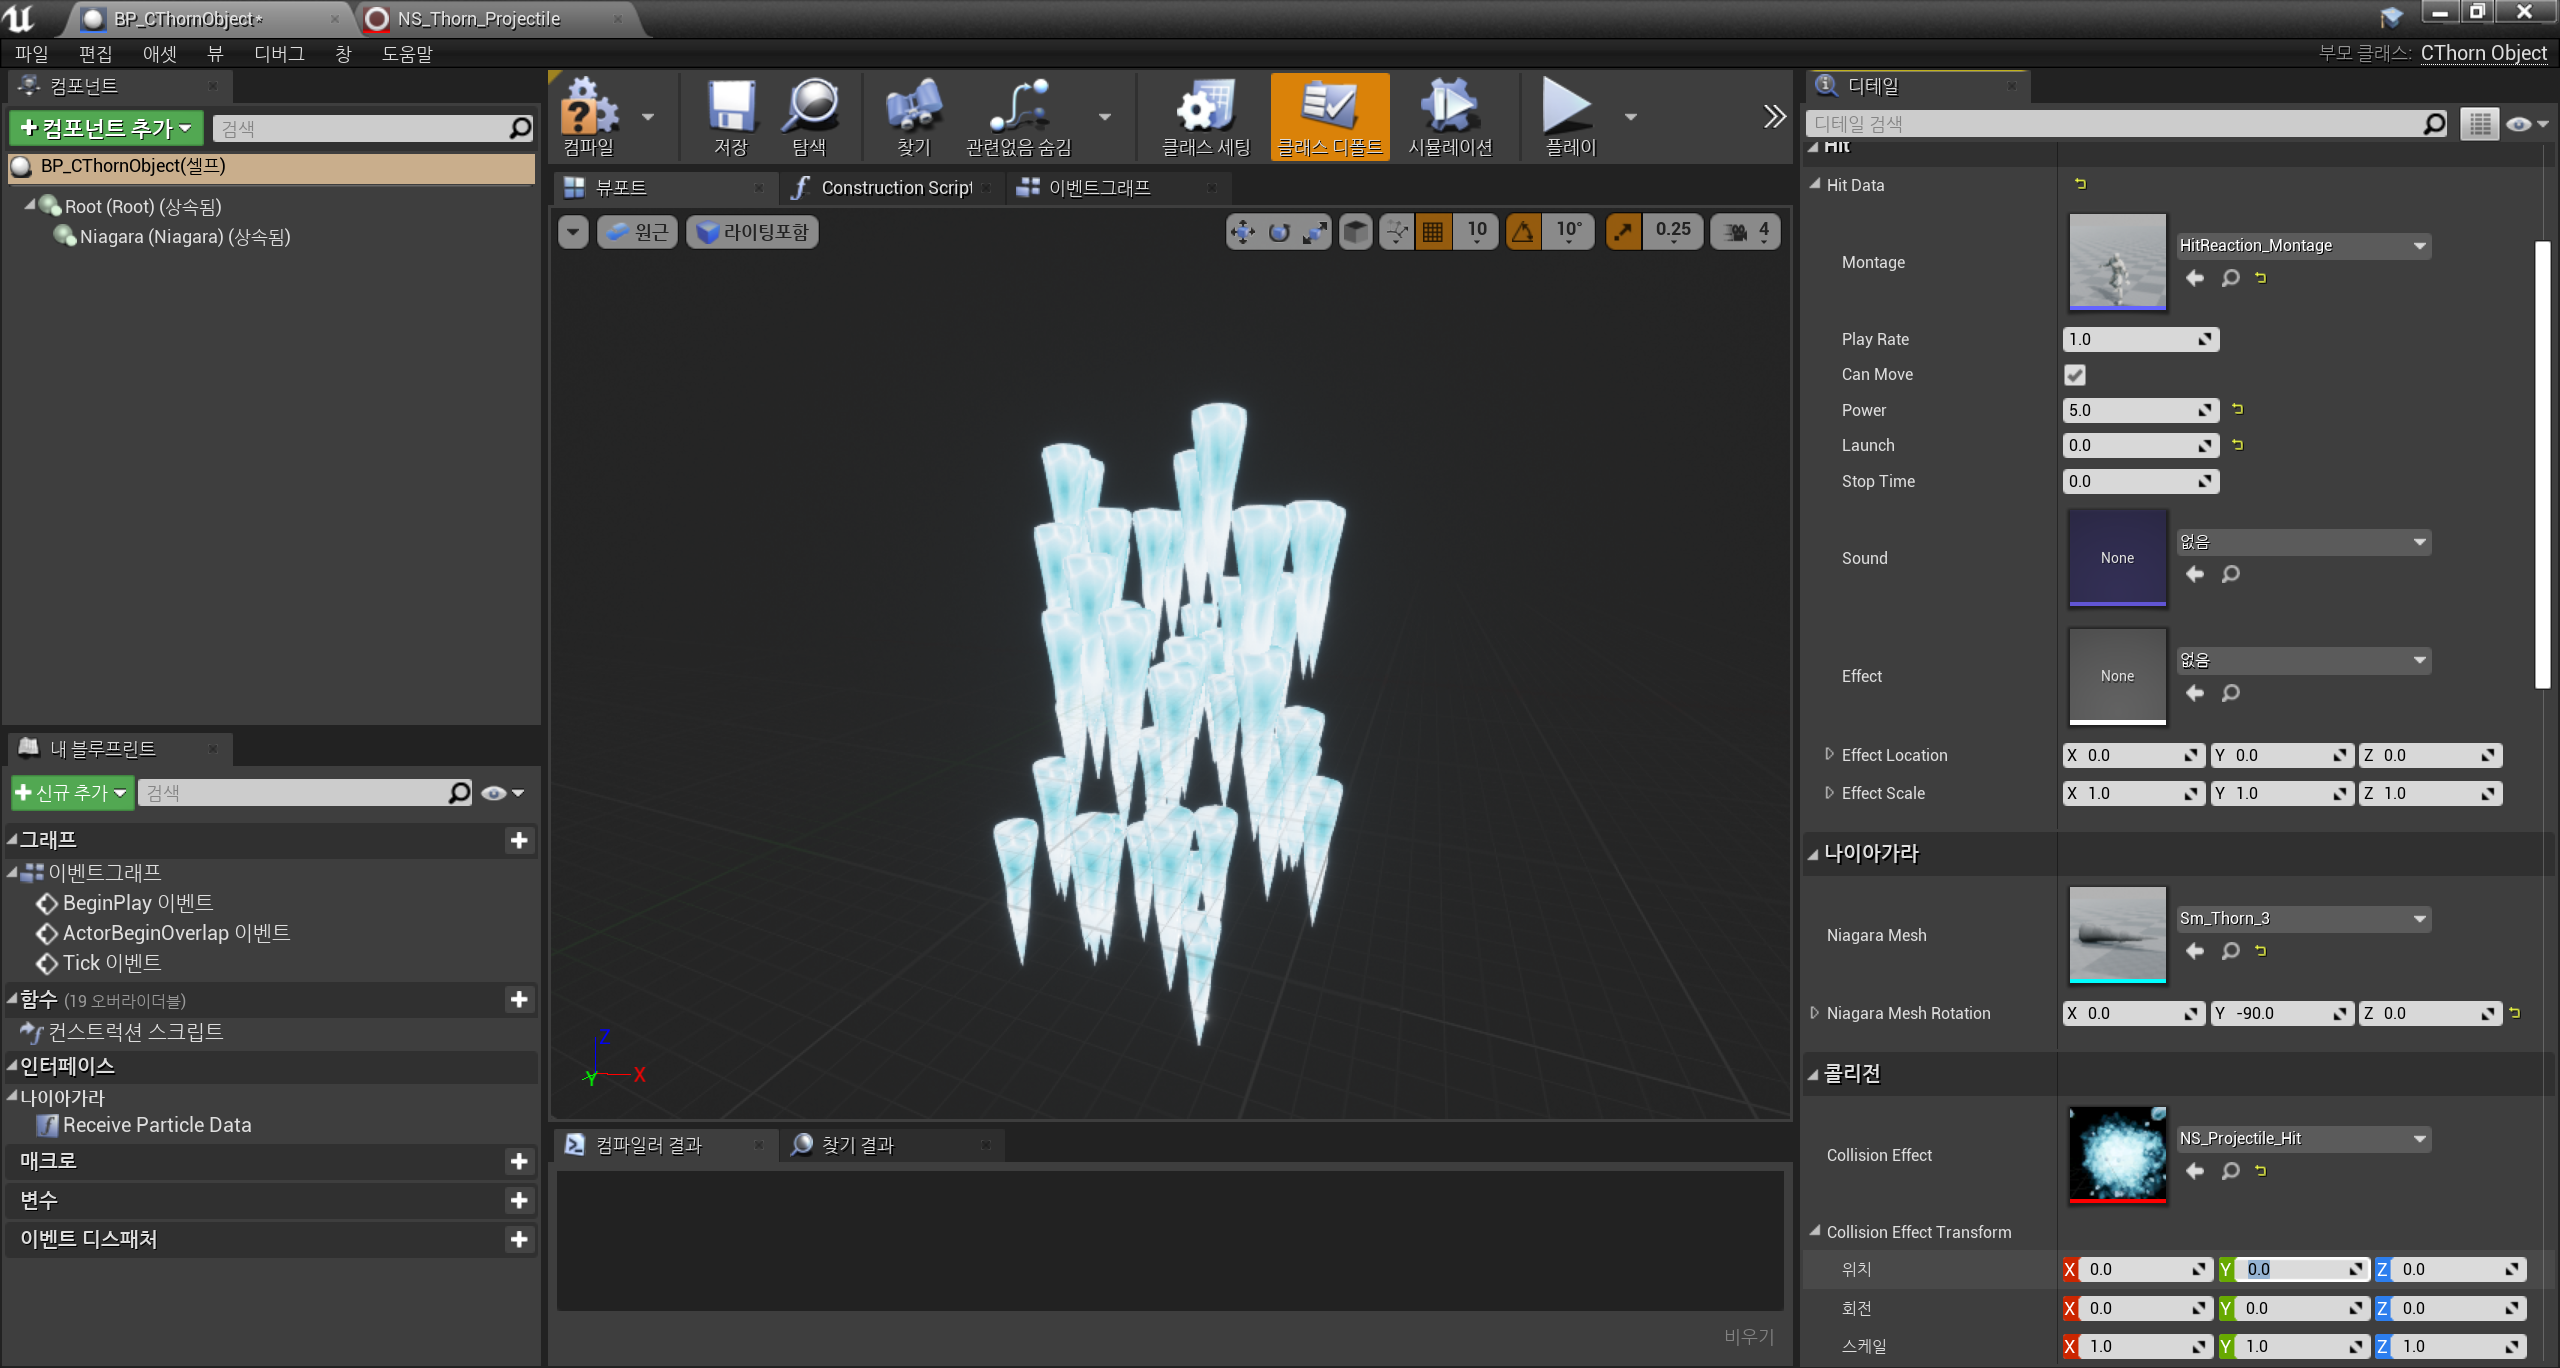Image resolution: width=2560 pixels, height=1368 pixels.
Task: Browse to the Niagara Mesh asset in the Content Browser
Action: pyautogui.click(x=2230, y=951)
